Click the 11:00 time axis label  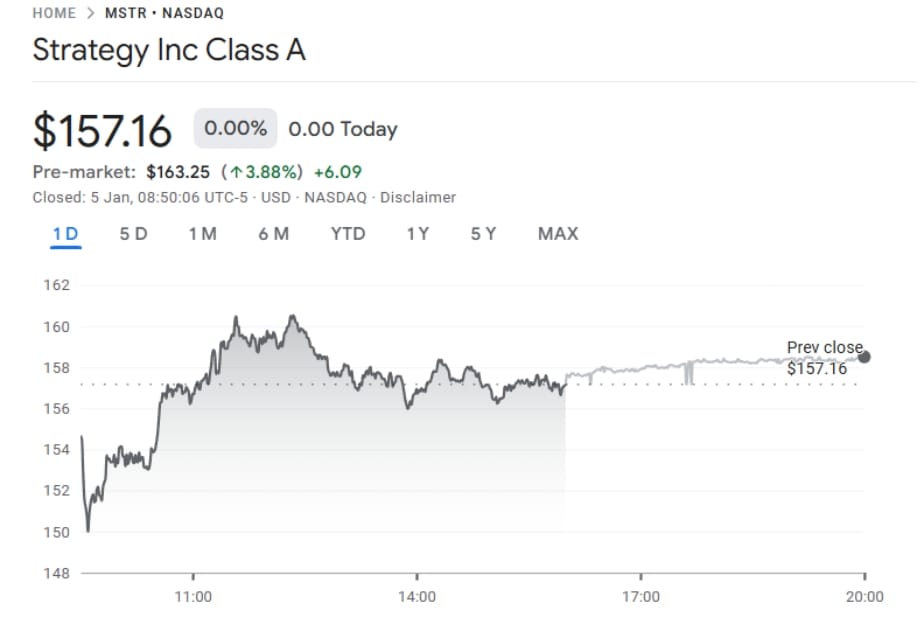193,597
